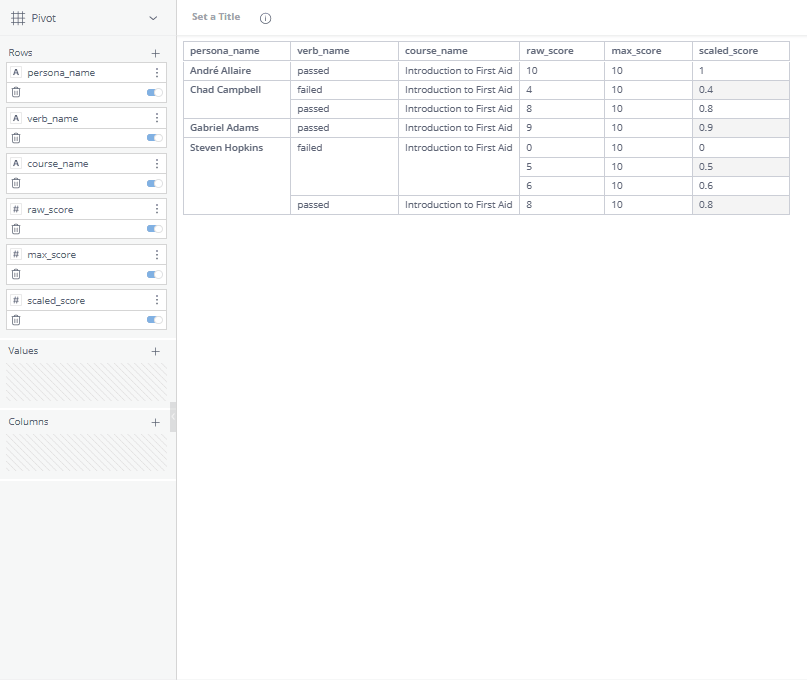Click trash icon under verb_name

[x=15, y=138]
